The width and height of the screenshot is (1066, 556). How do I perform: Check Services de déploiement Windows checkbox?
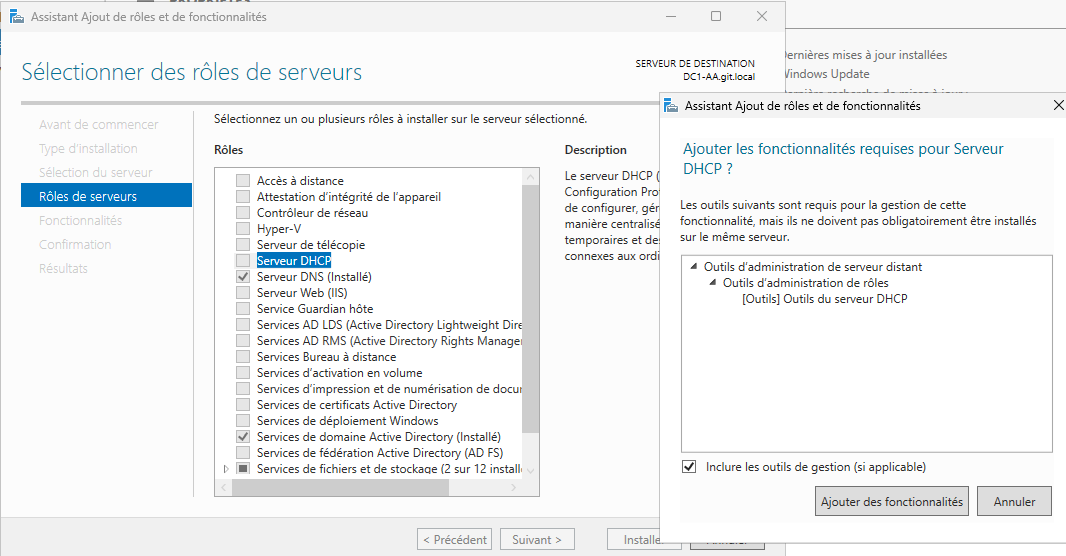click(x=243, y=421)
